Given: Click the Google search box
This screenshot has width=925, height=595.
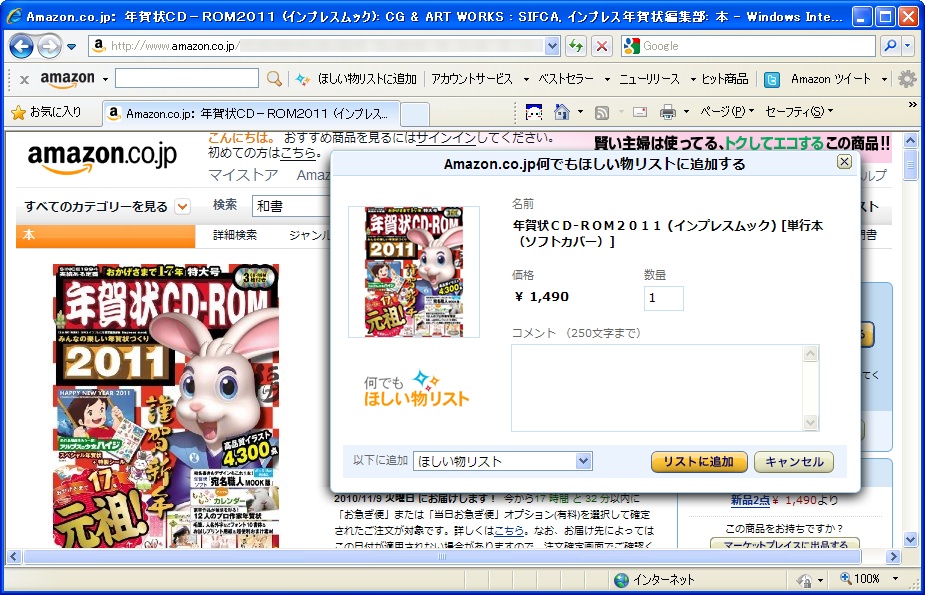Looking at the screenshot, I should tap(748, 45).
